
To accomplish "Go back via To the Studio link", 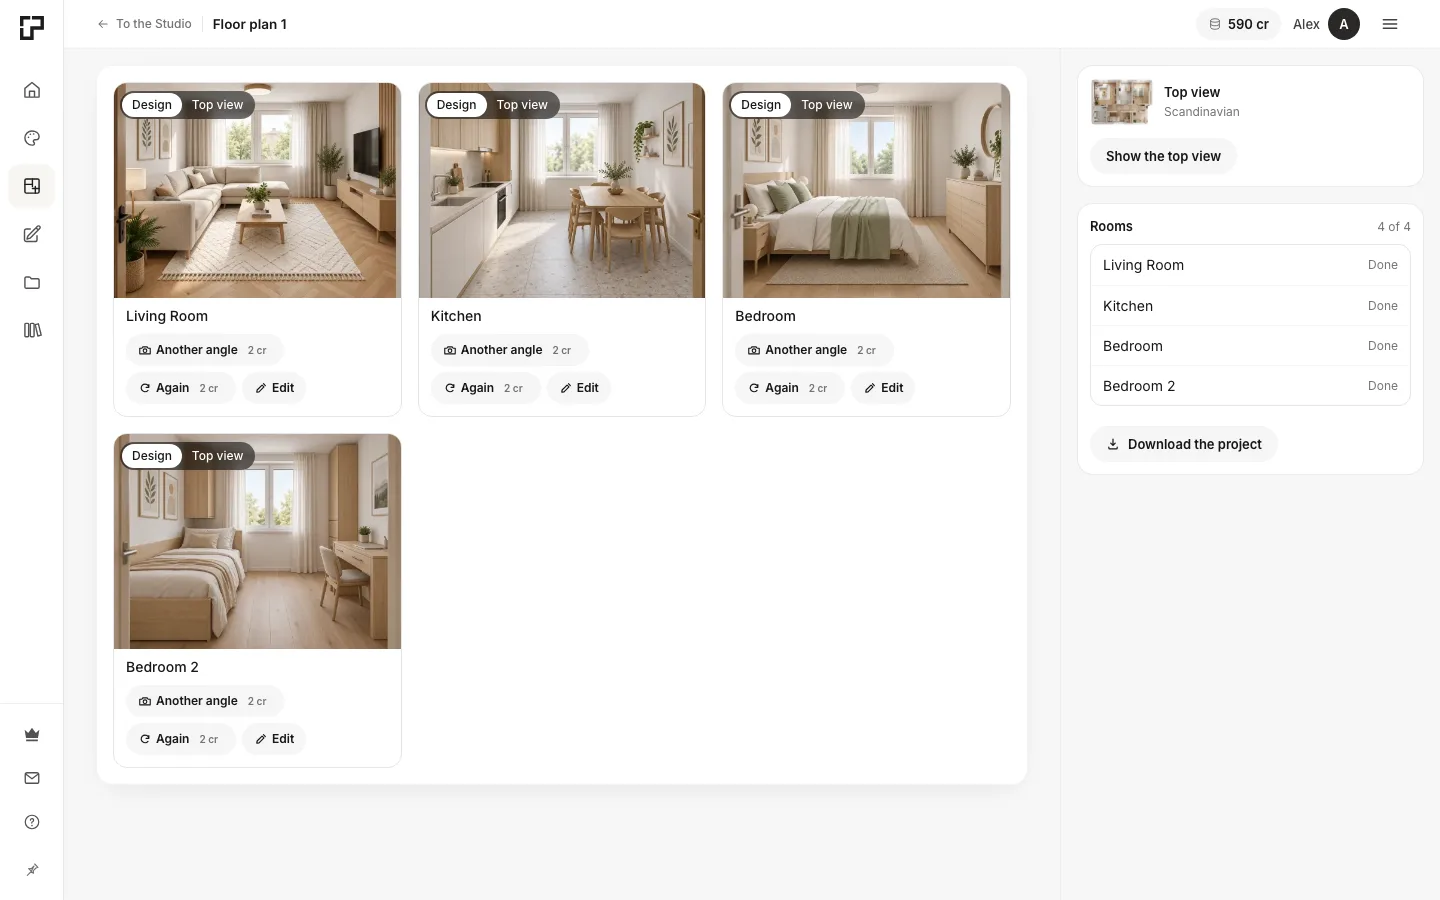I will [x=144, y=24].
